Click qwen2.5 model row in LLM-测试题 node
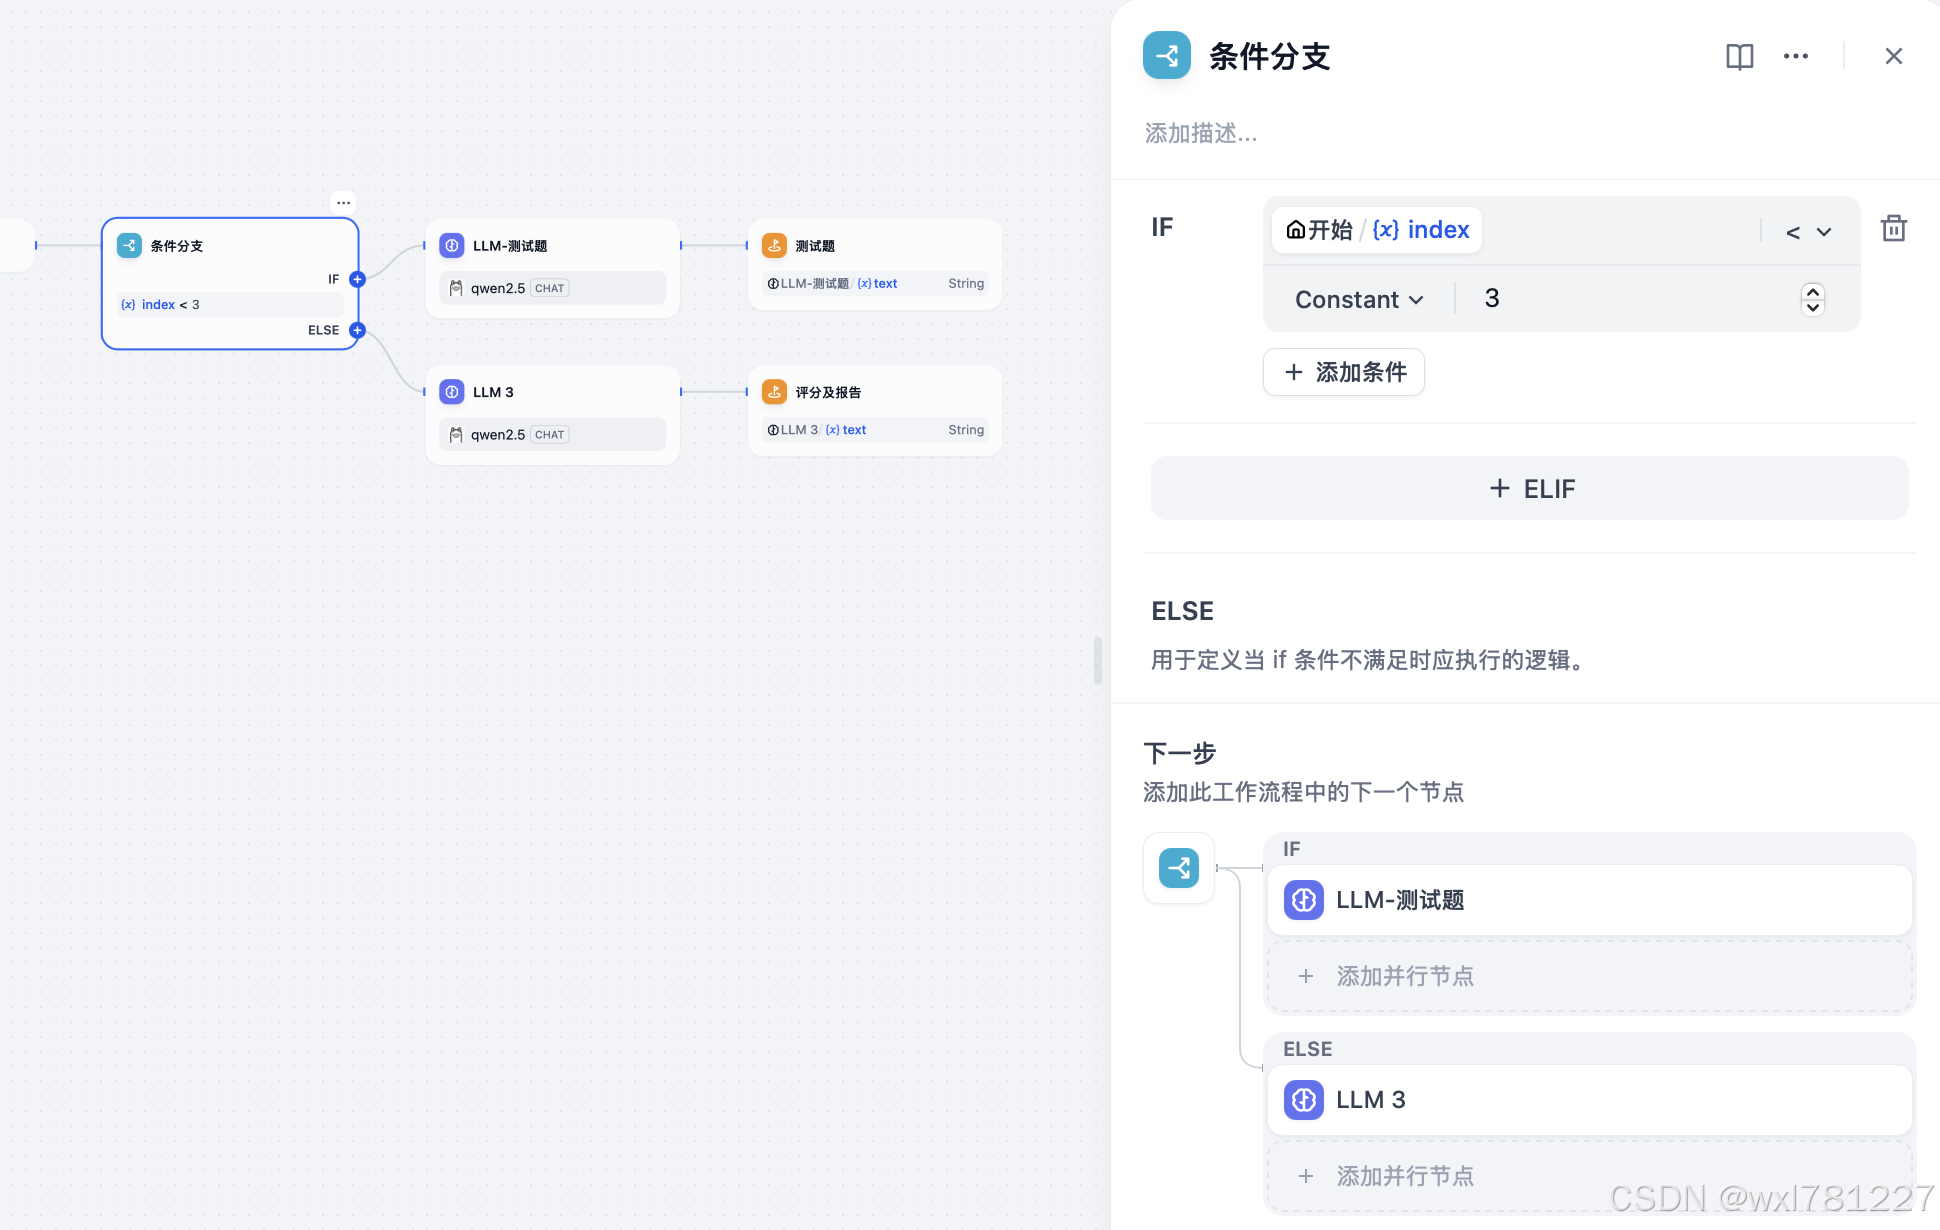 [553, 288]
